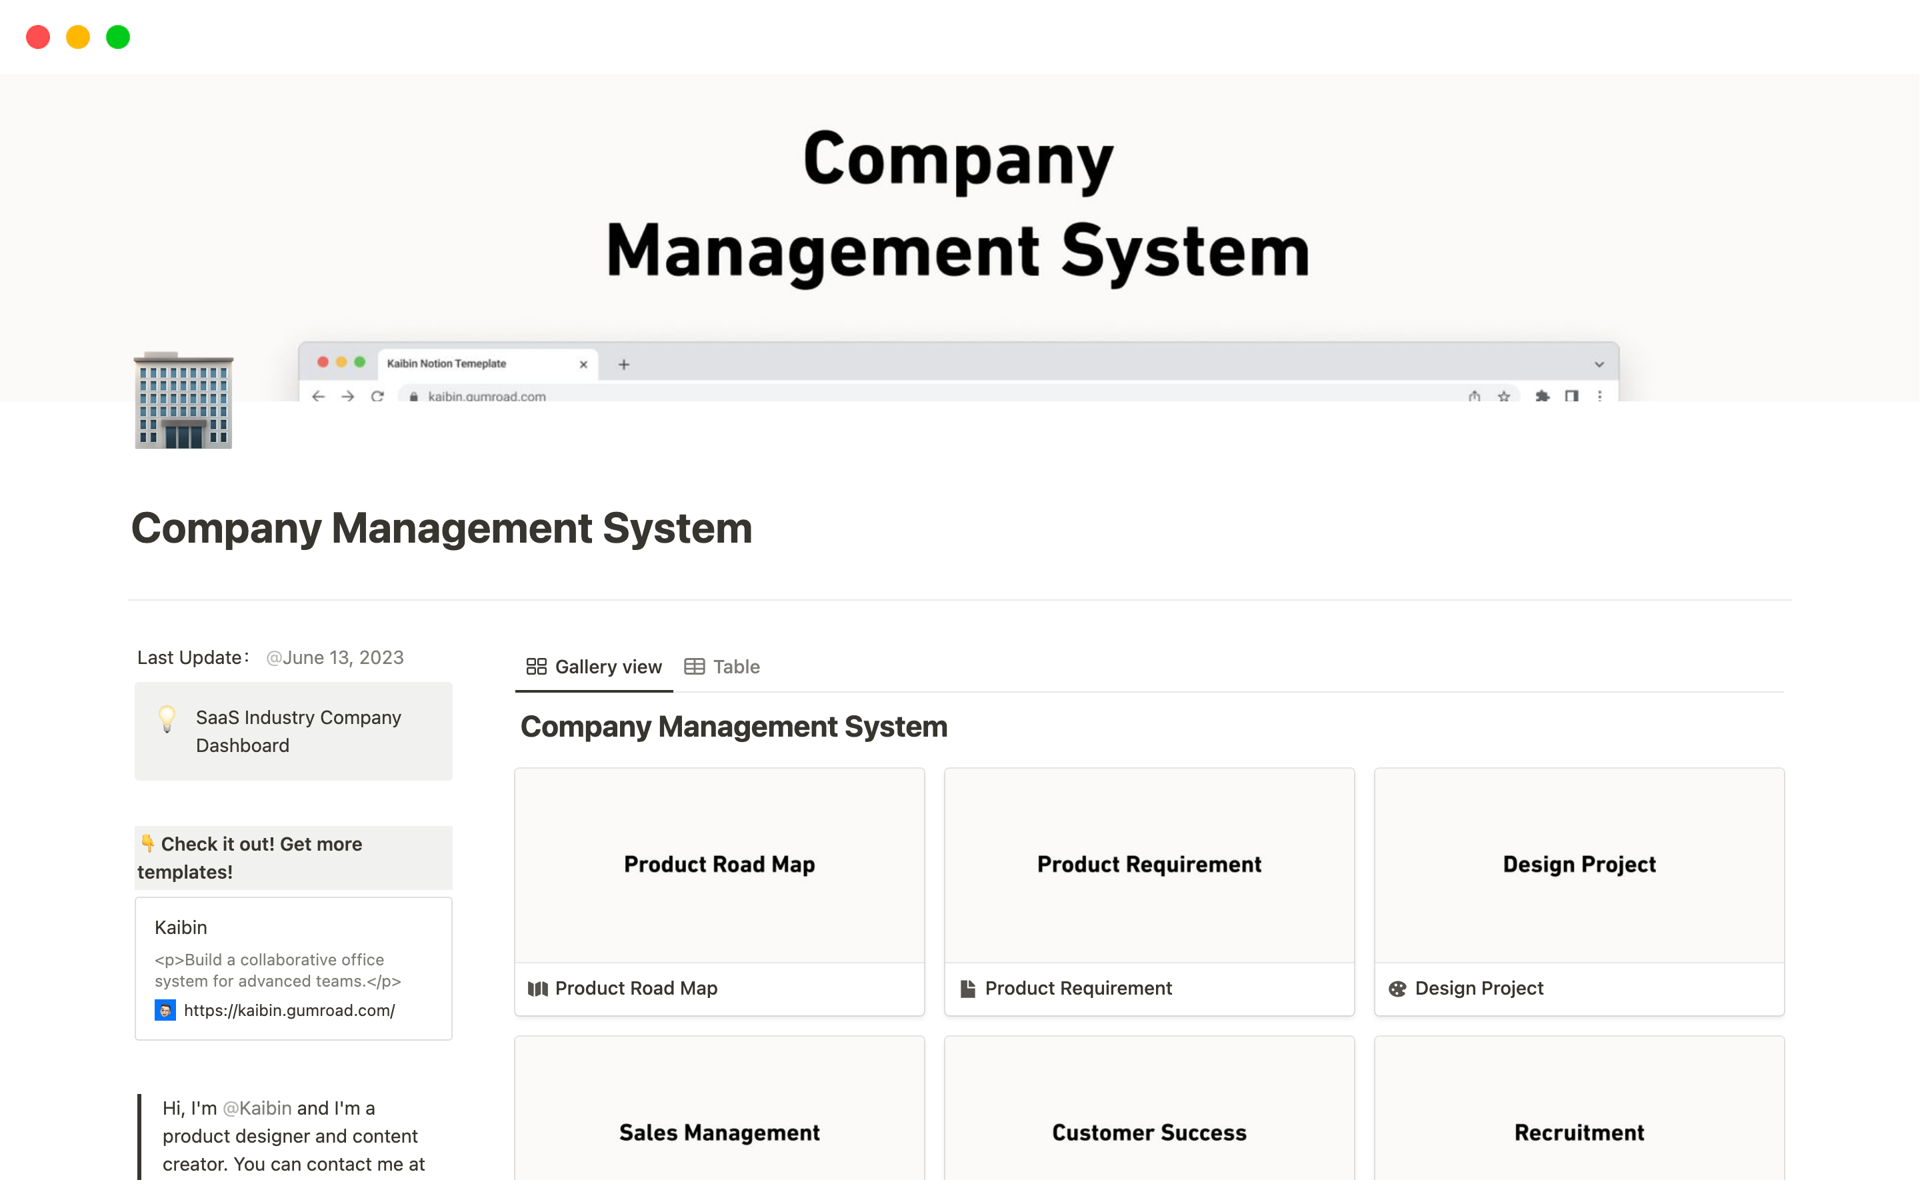Open the Design Project card thumbnail
This screenshot has width=1920, height=1200.
pyautogui.click(x=1579, y=865)
